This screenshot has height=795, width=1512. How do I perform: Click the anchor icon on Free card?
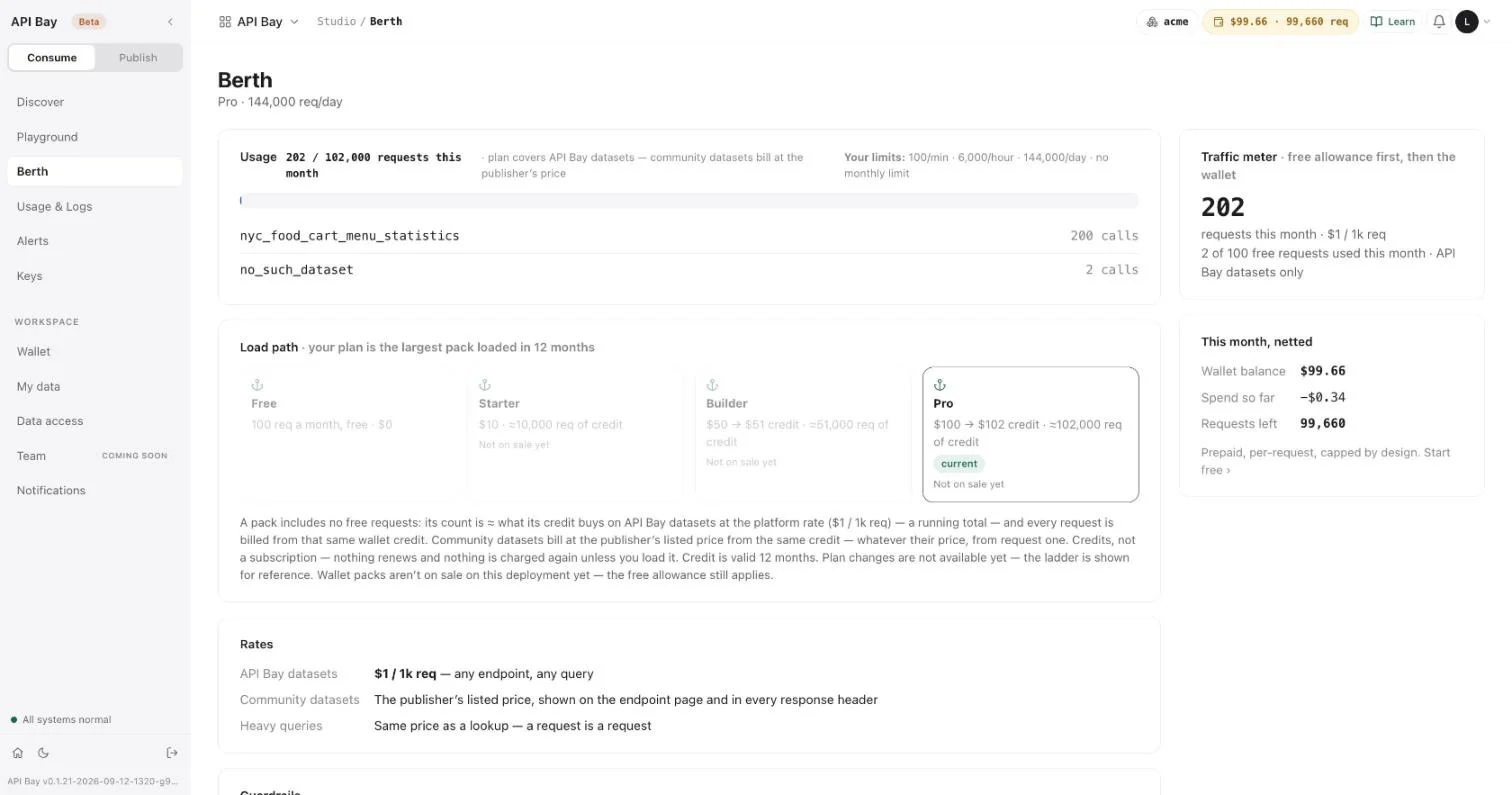coord(257,385)
